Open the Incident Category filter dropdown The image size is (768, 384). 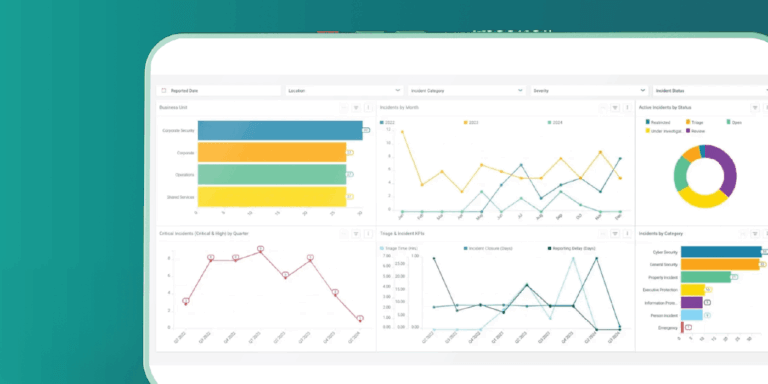(466, 91)
